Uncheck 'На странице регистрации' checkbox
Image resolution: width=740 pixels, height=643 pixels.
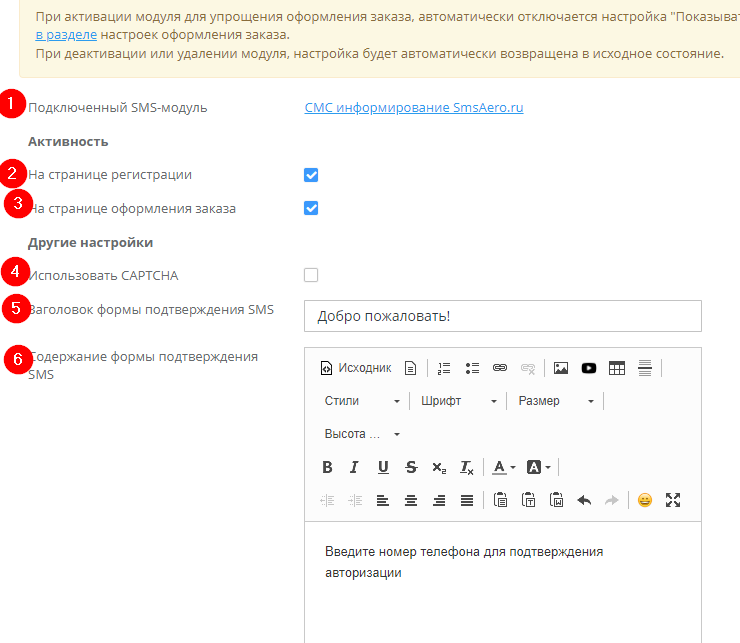click(x=311, y=175)
